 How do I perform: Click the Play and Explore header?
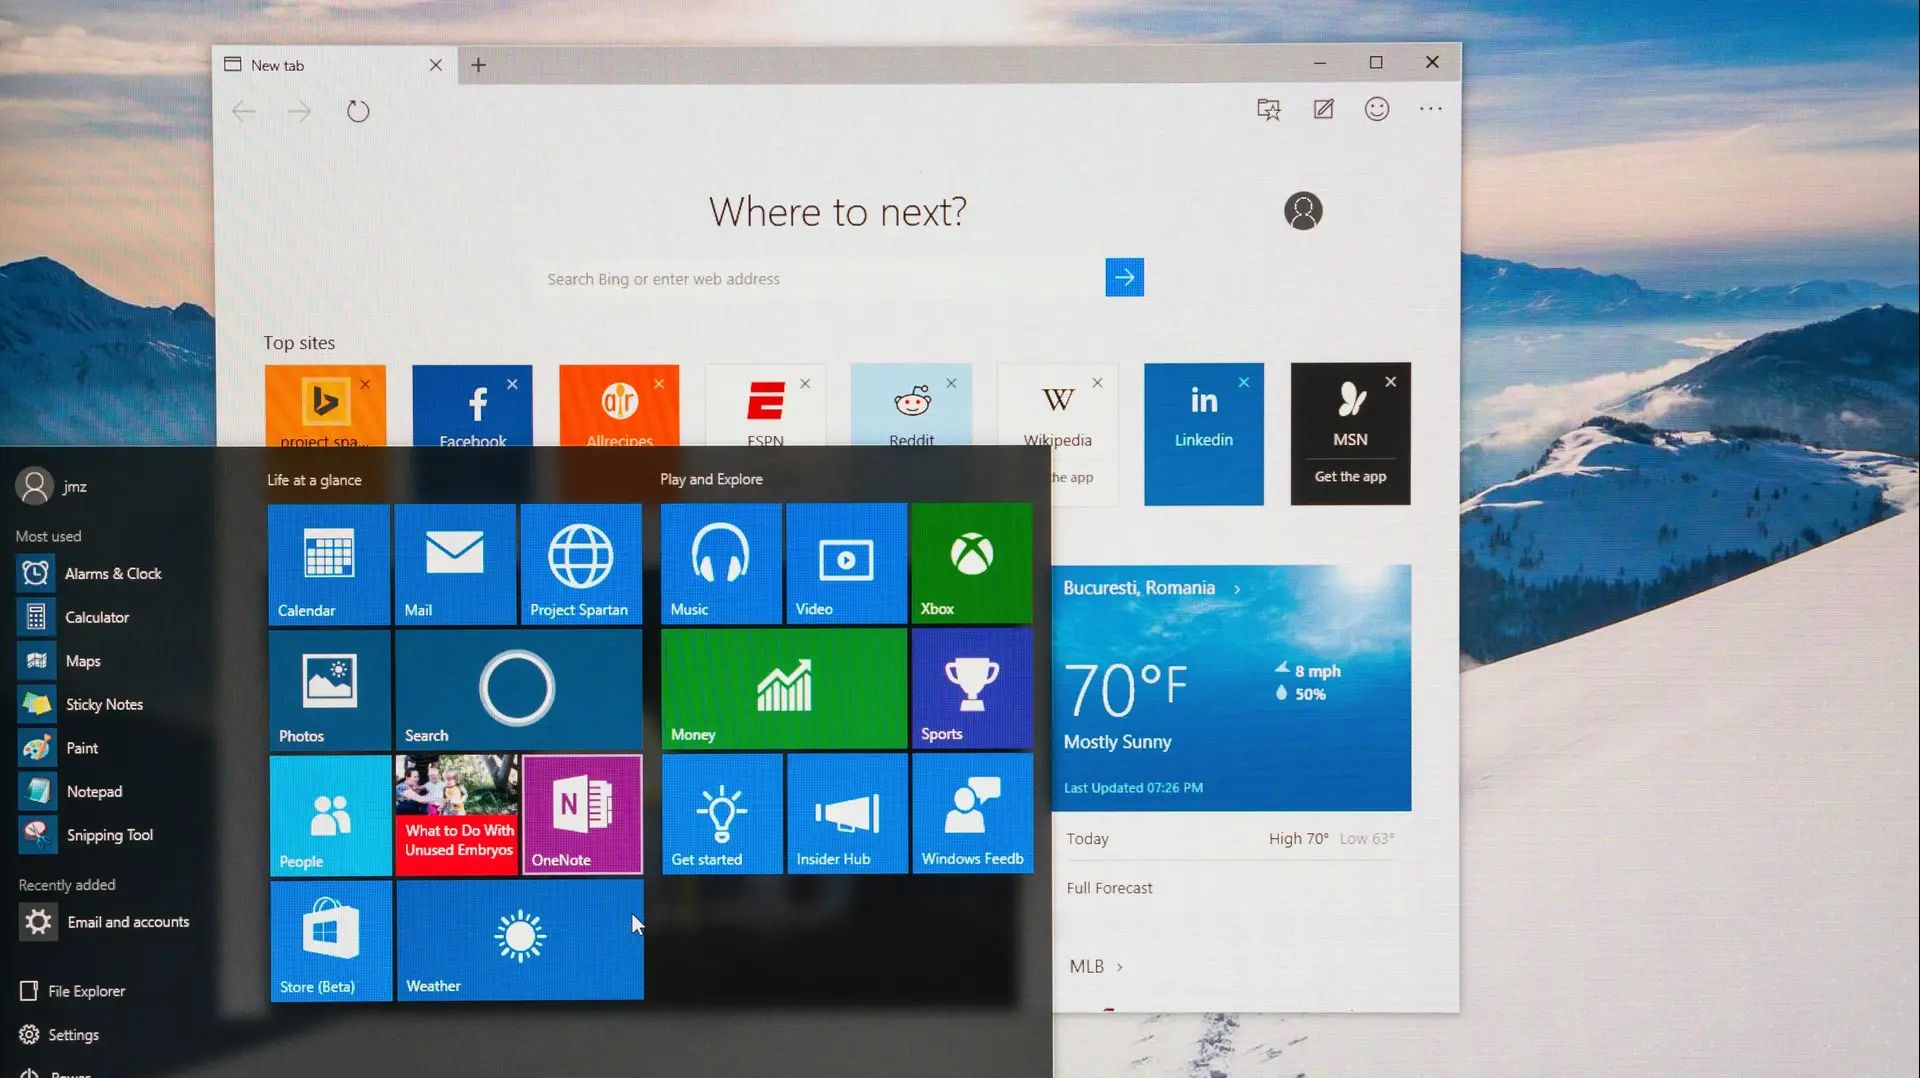click(x=711, y=479)
